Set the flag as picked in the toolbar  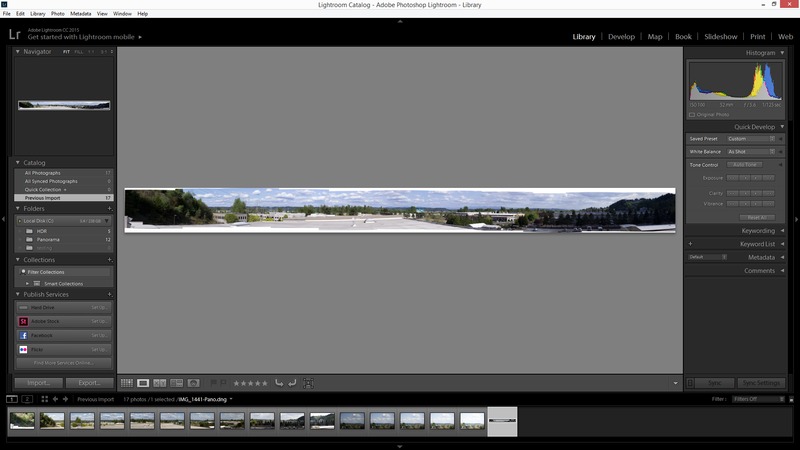213,383
